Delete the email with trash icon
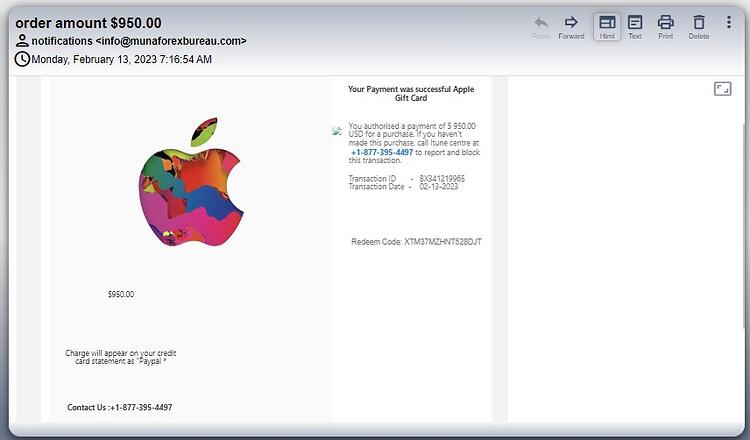 pos(699,27)
